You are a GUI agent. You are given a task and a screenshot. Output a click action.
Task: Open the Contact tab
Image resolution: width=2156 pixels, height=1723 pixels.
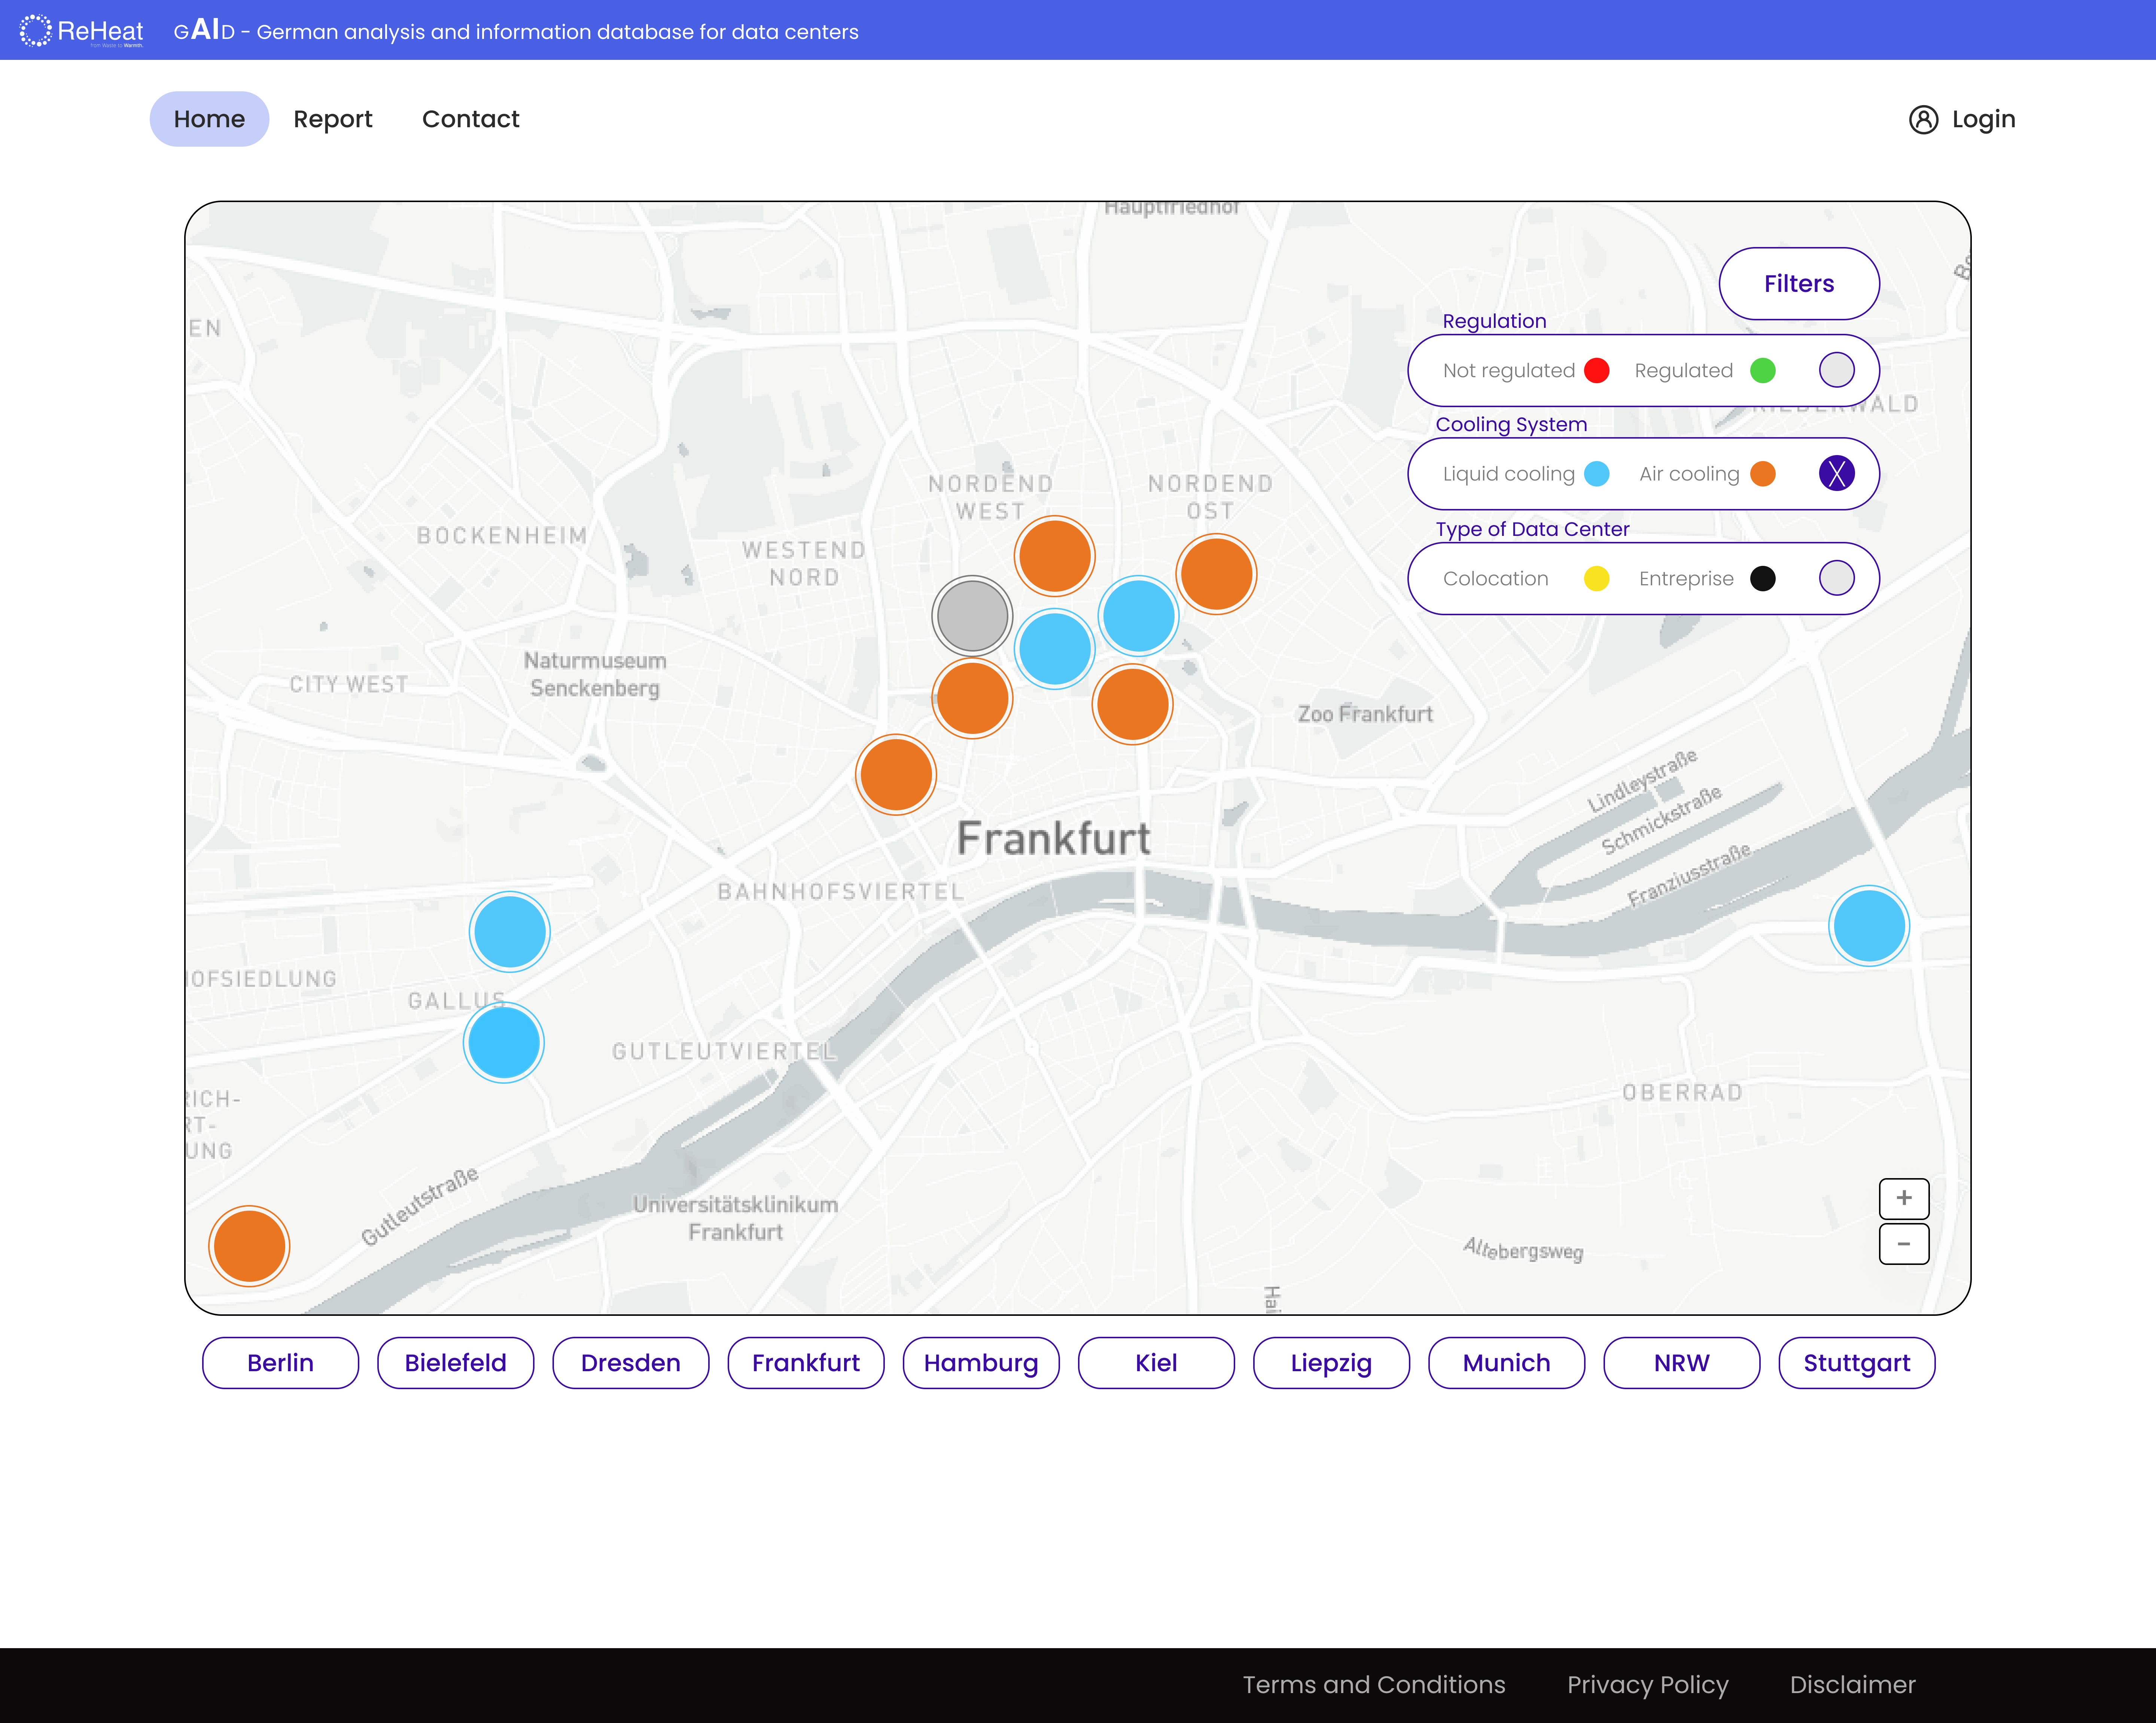pos(470,119)
